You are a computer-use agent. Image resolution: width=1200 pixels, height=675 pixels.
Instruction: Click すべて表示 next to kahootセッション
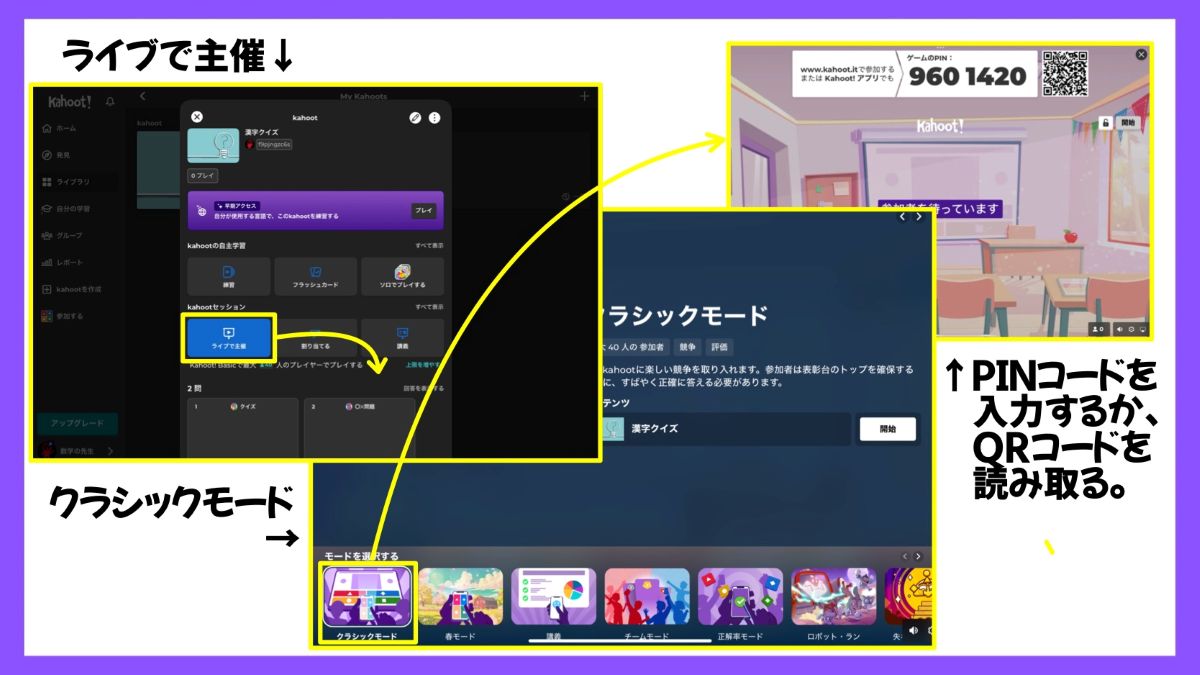coord(430,307)
